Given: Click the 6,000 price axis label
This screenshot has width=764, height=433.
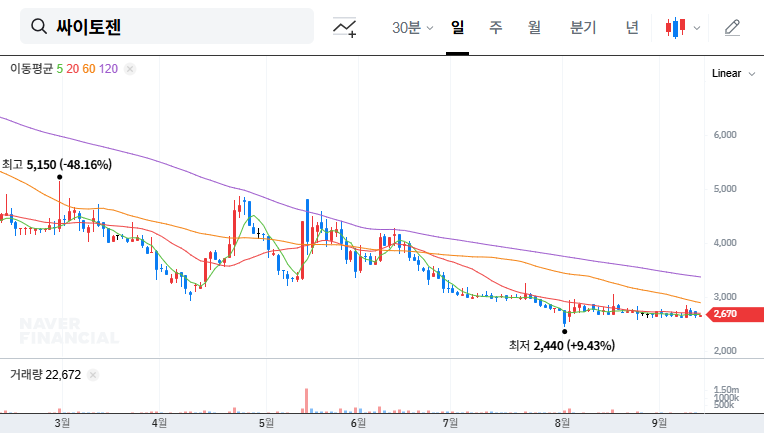Looking at the screenshot, I should tap(725, 135).
